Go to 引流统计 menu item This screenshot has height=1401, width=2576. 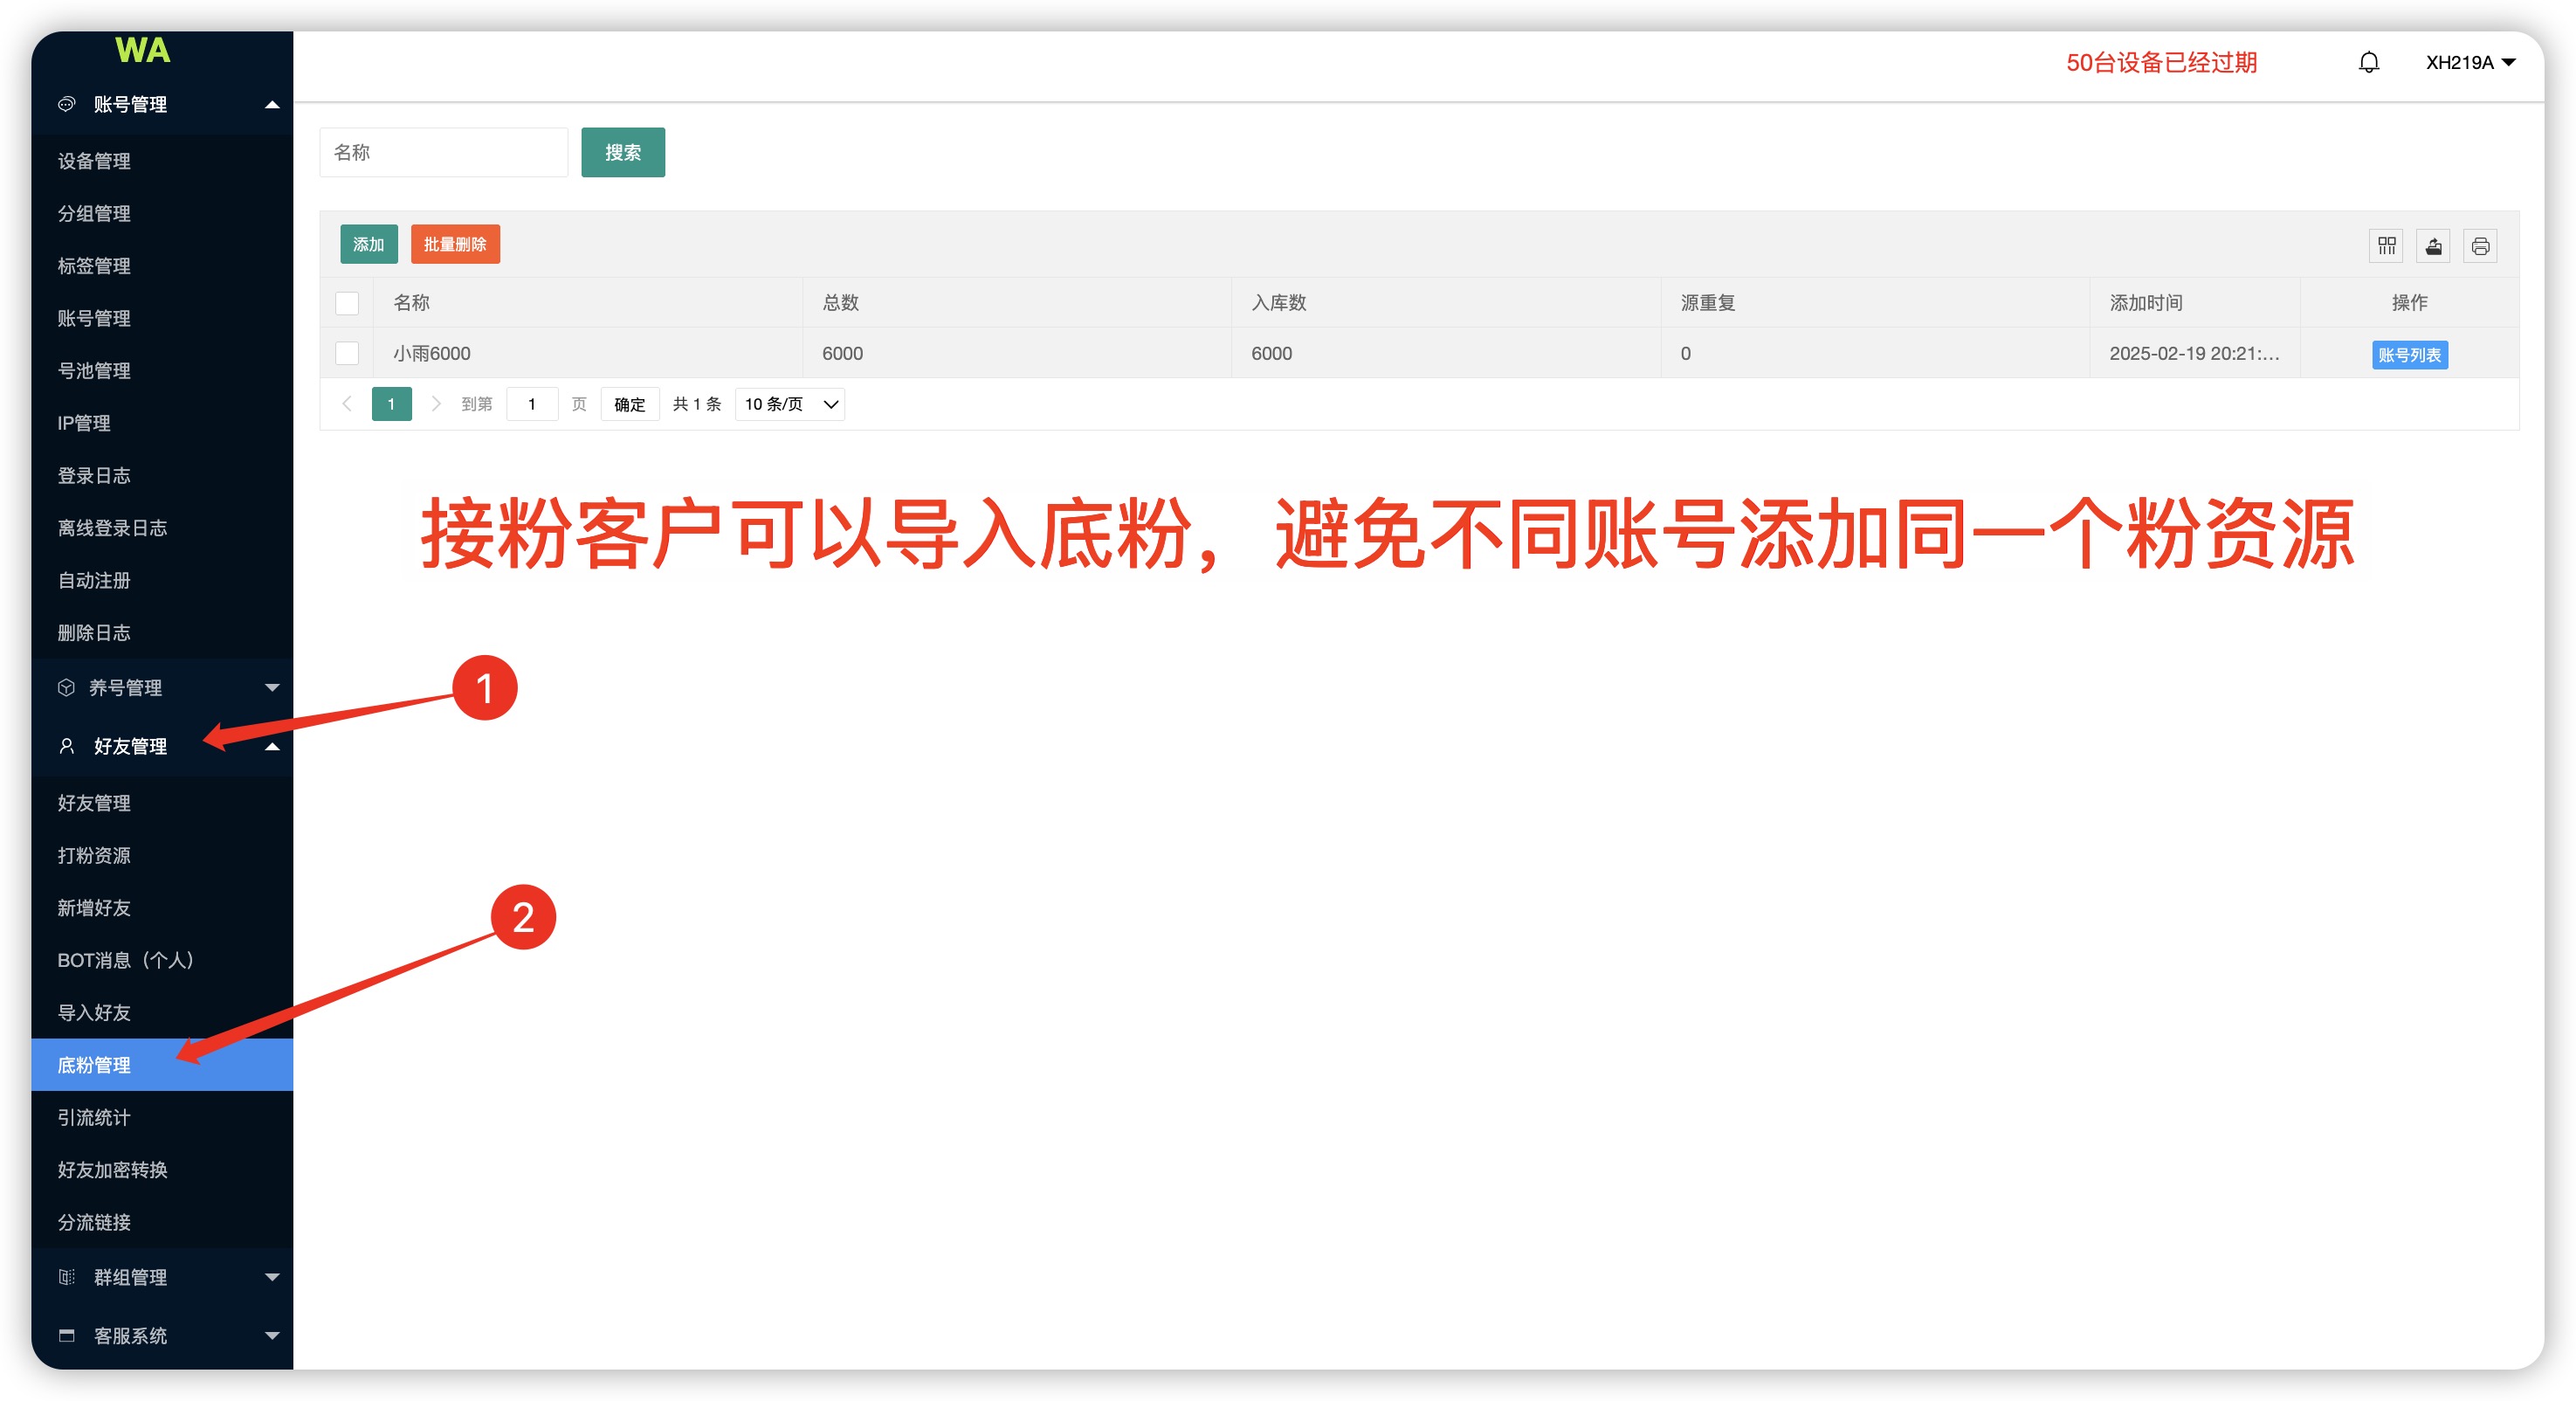94,1117
